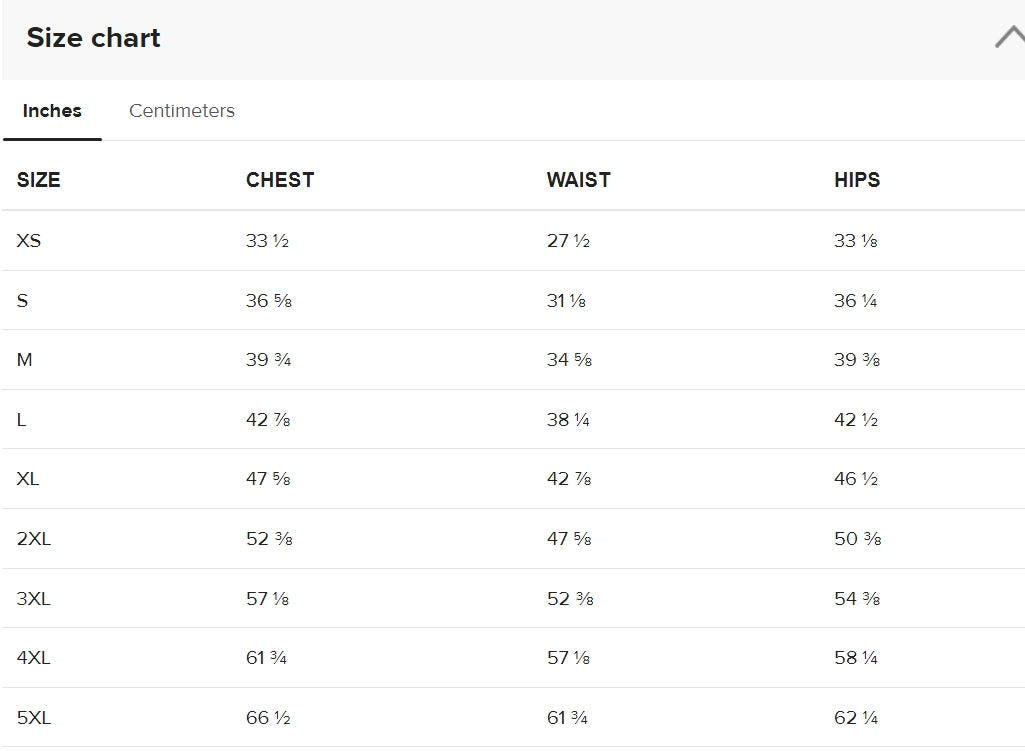Select the S size row label
The width and height of the screenshot is (1025, 751).
tap(22, 301)
